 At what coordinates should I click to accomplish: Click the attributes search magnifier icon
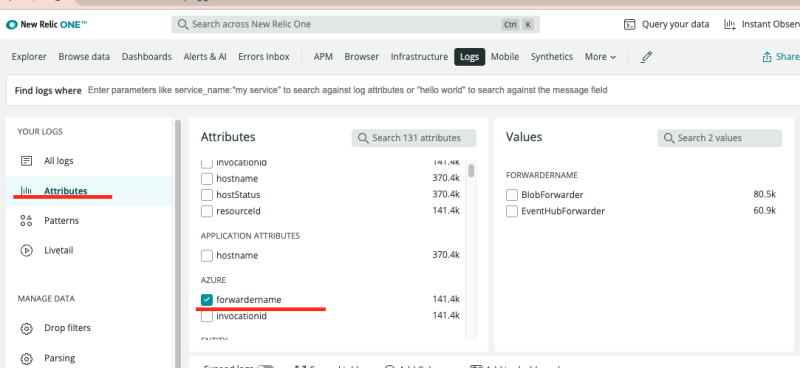tap(363, 138)
